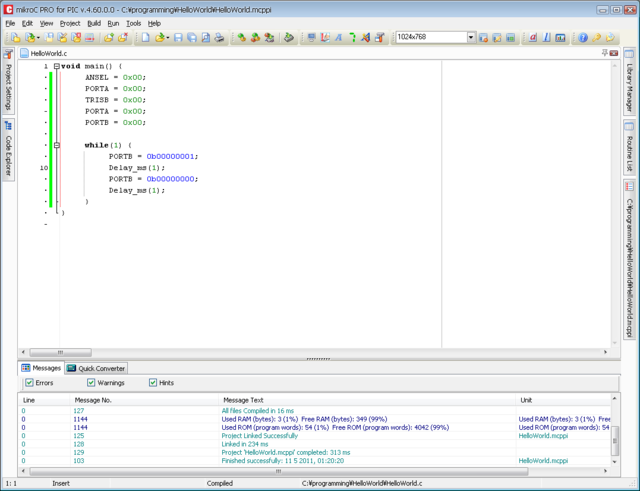Click the Open Project folder icon
Screen dimensions: 640x491
(29, 38)
